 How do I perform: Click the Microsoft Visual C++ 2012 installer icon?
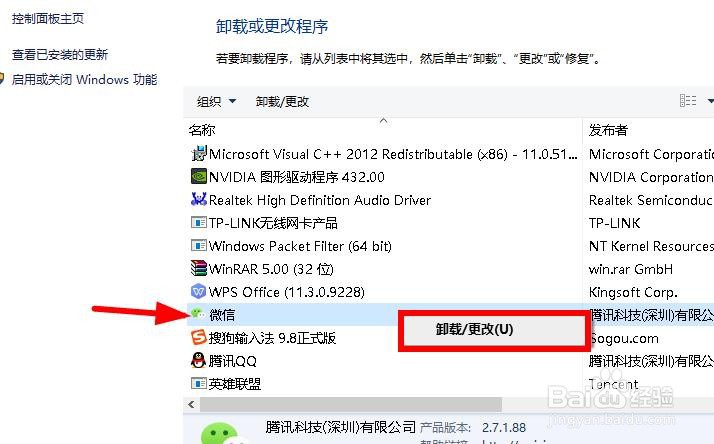[x=199, y=153]
